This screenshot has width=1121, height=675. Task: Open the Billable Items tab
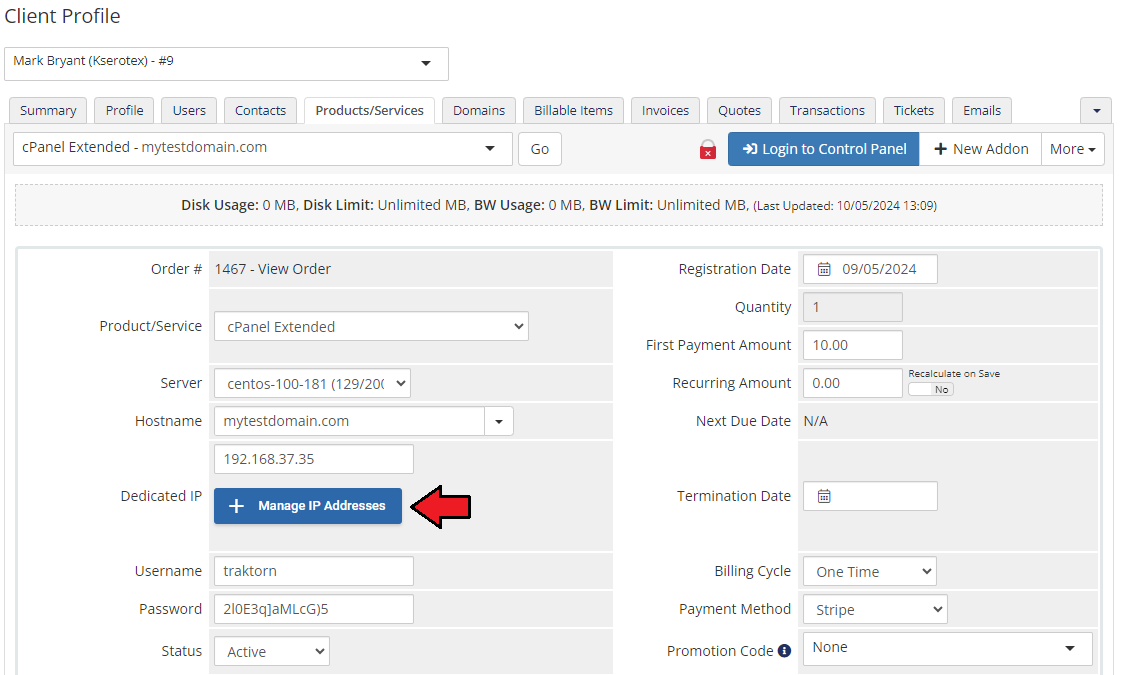coord(573,111)
